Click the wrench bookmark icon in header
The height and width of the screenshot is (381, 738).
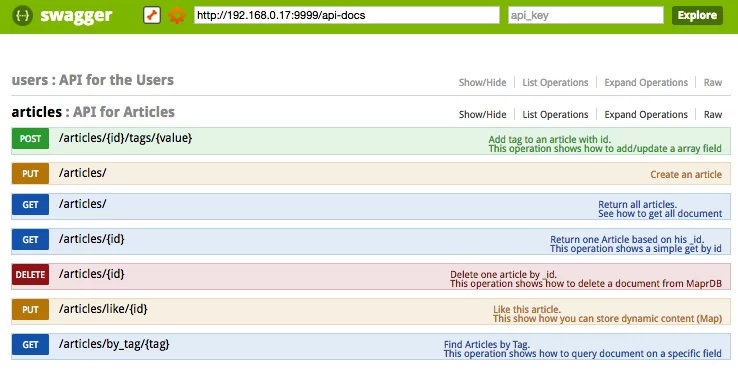coord(152,16)
